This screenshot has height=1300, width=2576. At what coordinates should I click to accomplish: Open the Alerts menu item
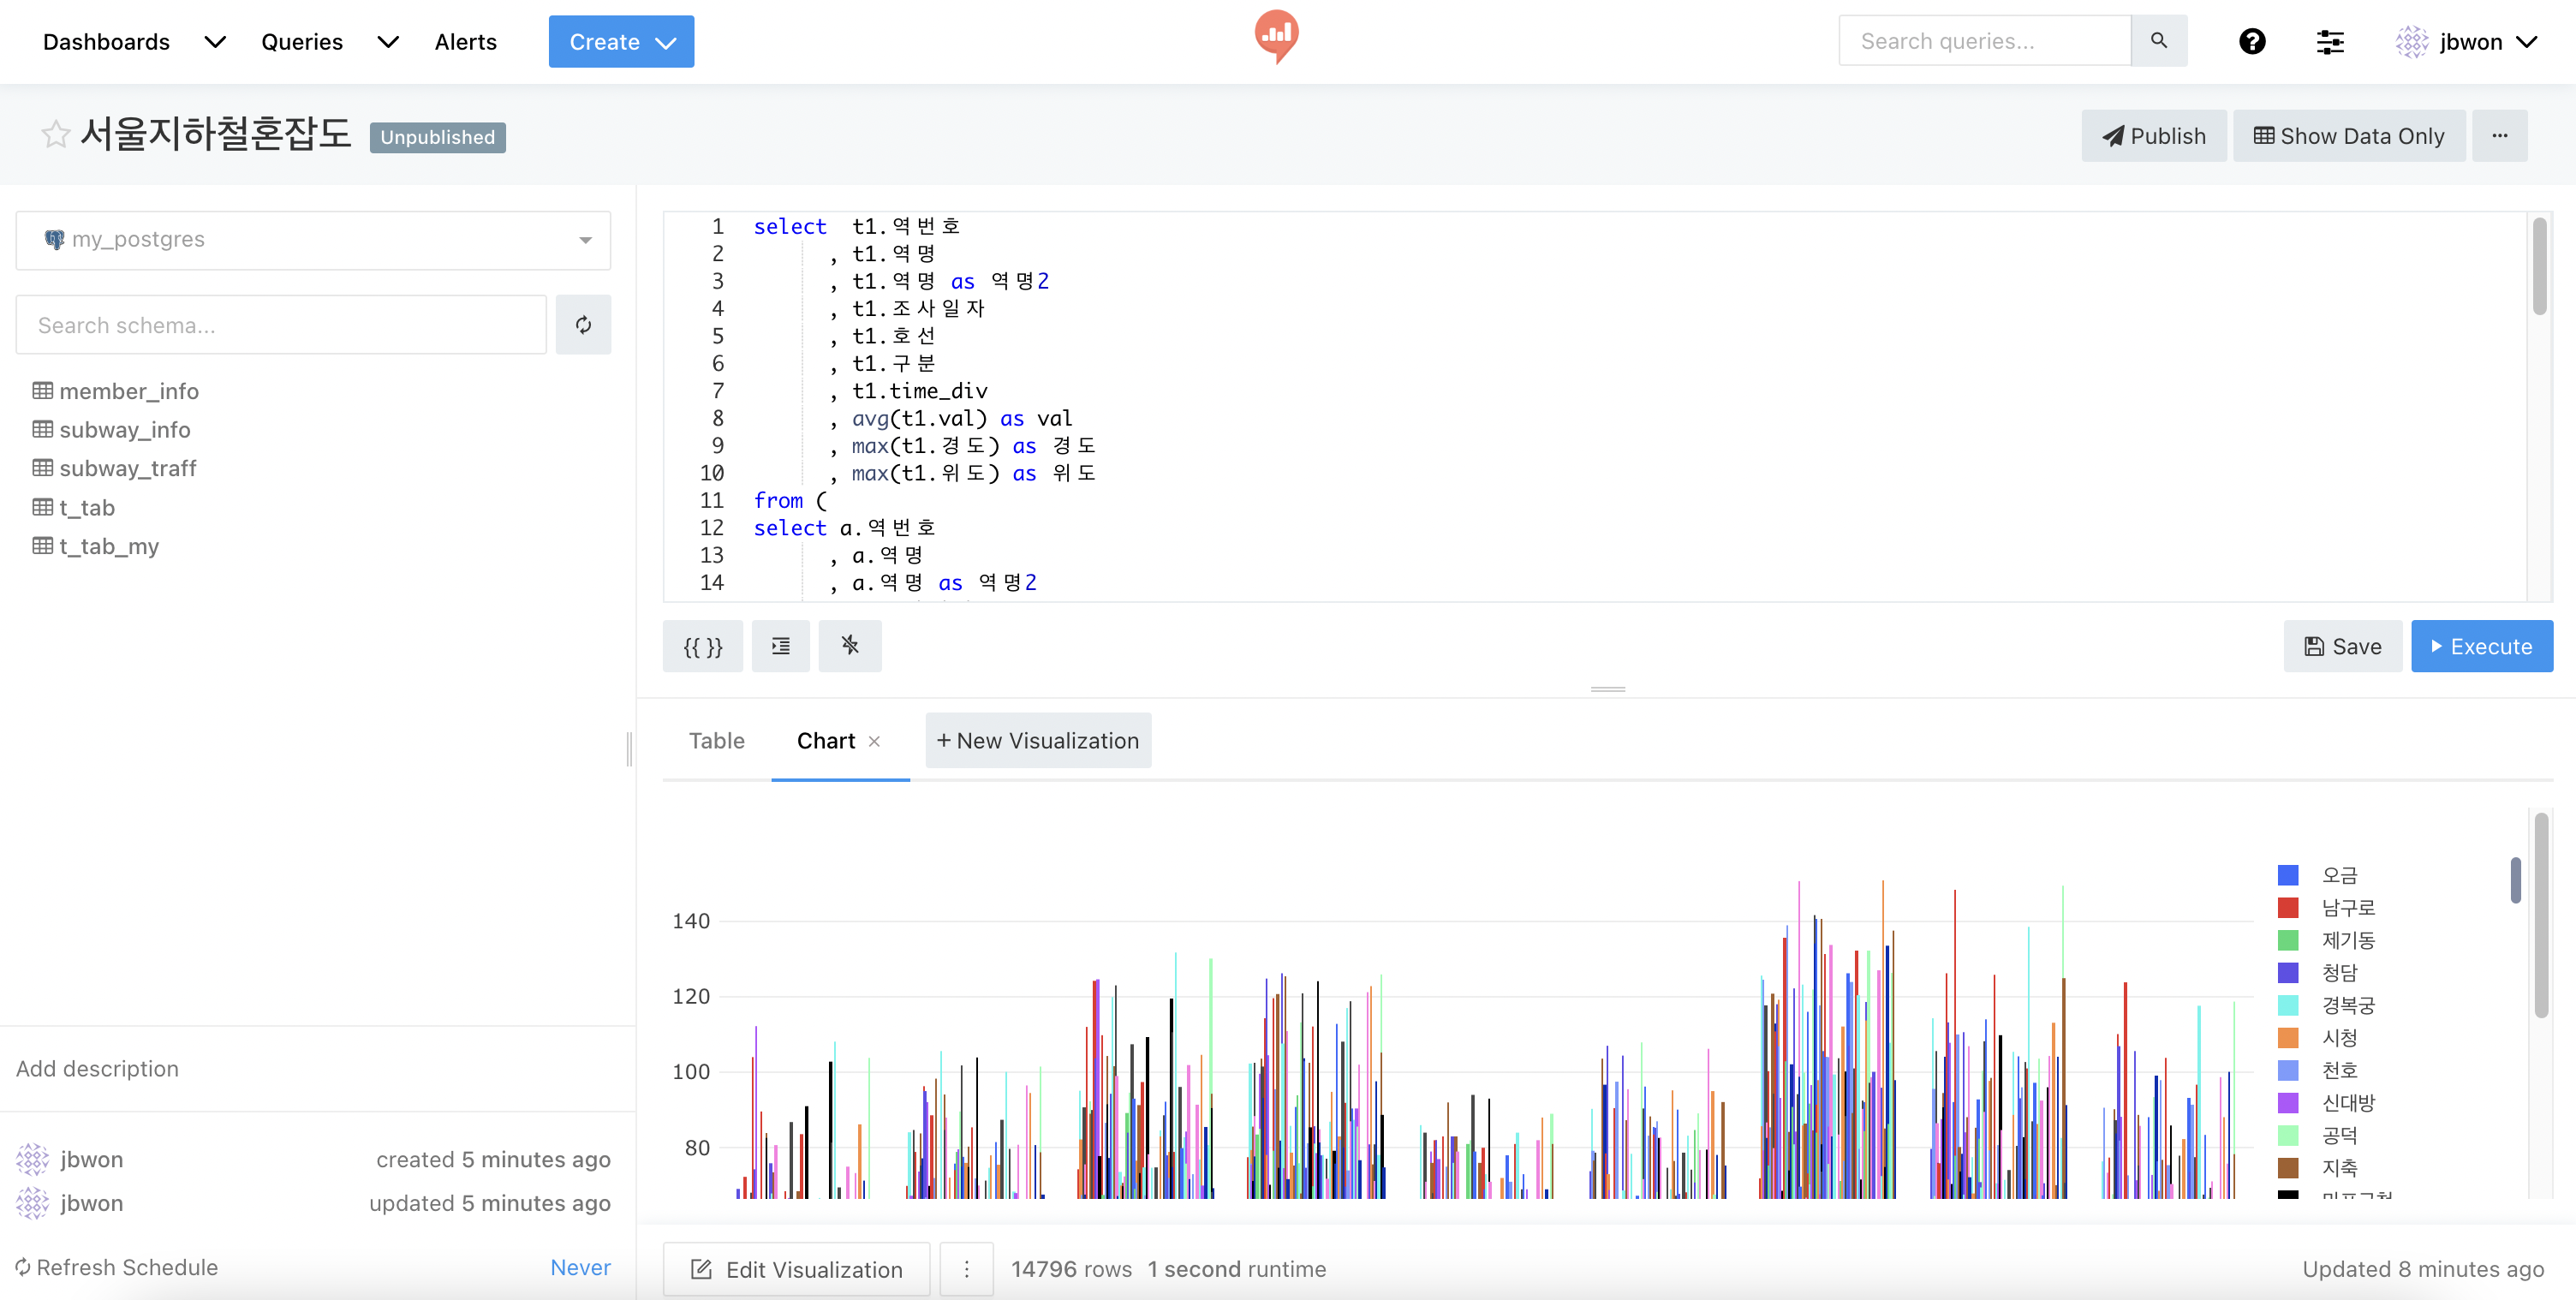465,42
